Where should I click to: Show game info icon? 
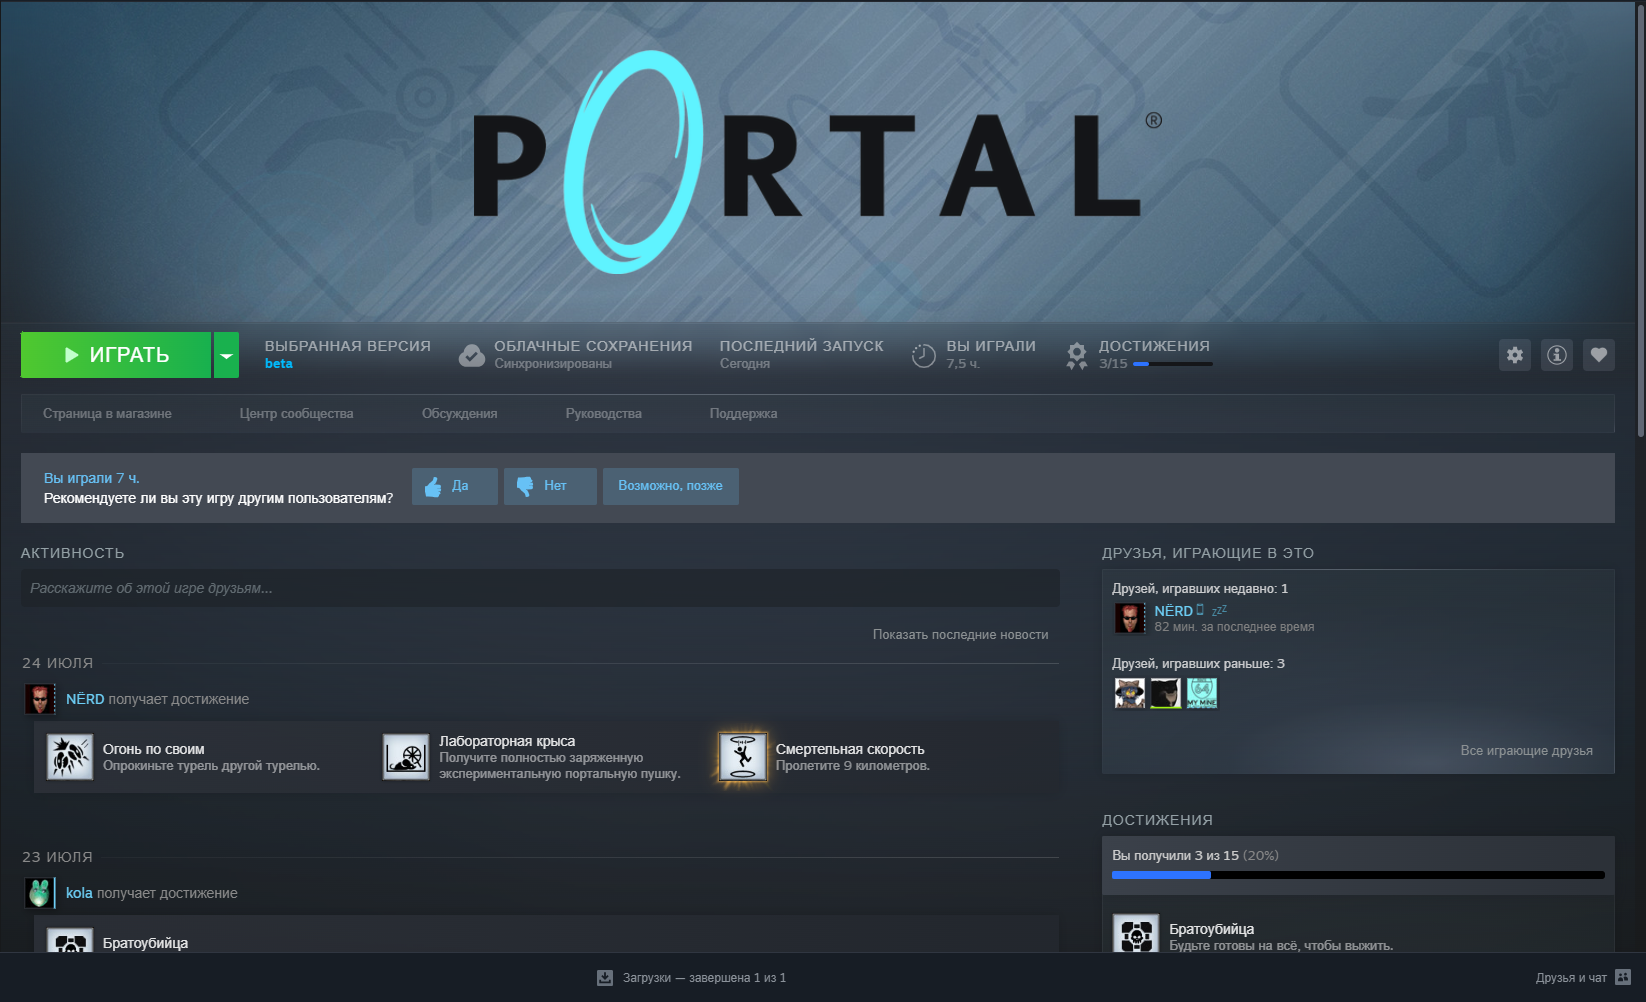pyautogui.click(x=1557, y=355)
